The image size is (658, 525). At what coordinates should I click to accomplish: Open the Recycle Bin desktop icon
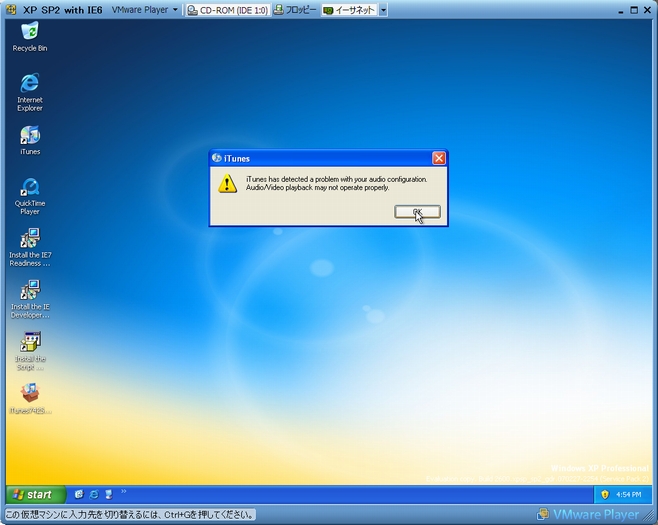click(30, 37)
